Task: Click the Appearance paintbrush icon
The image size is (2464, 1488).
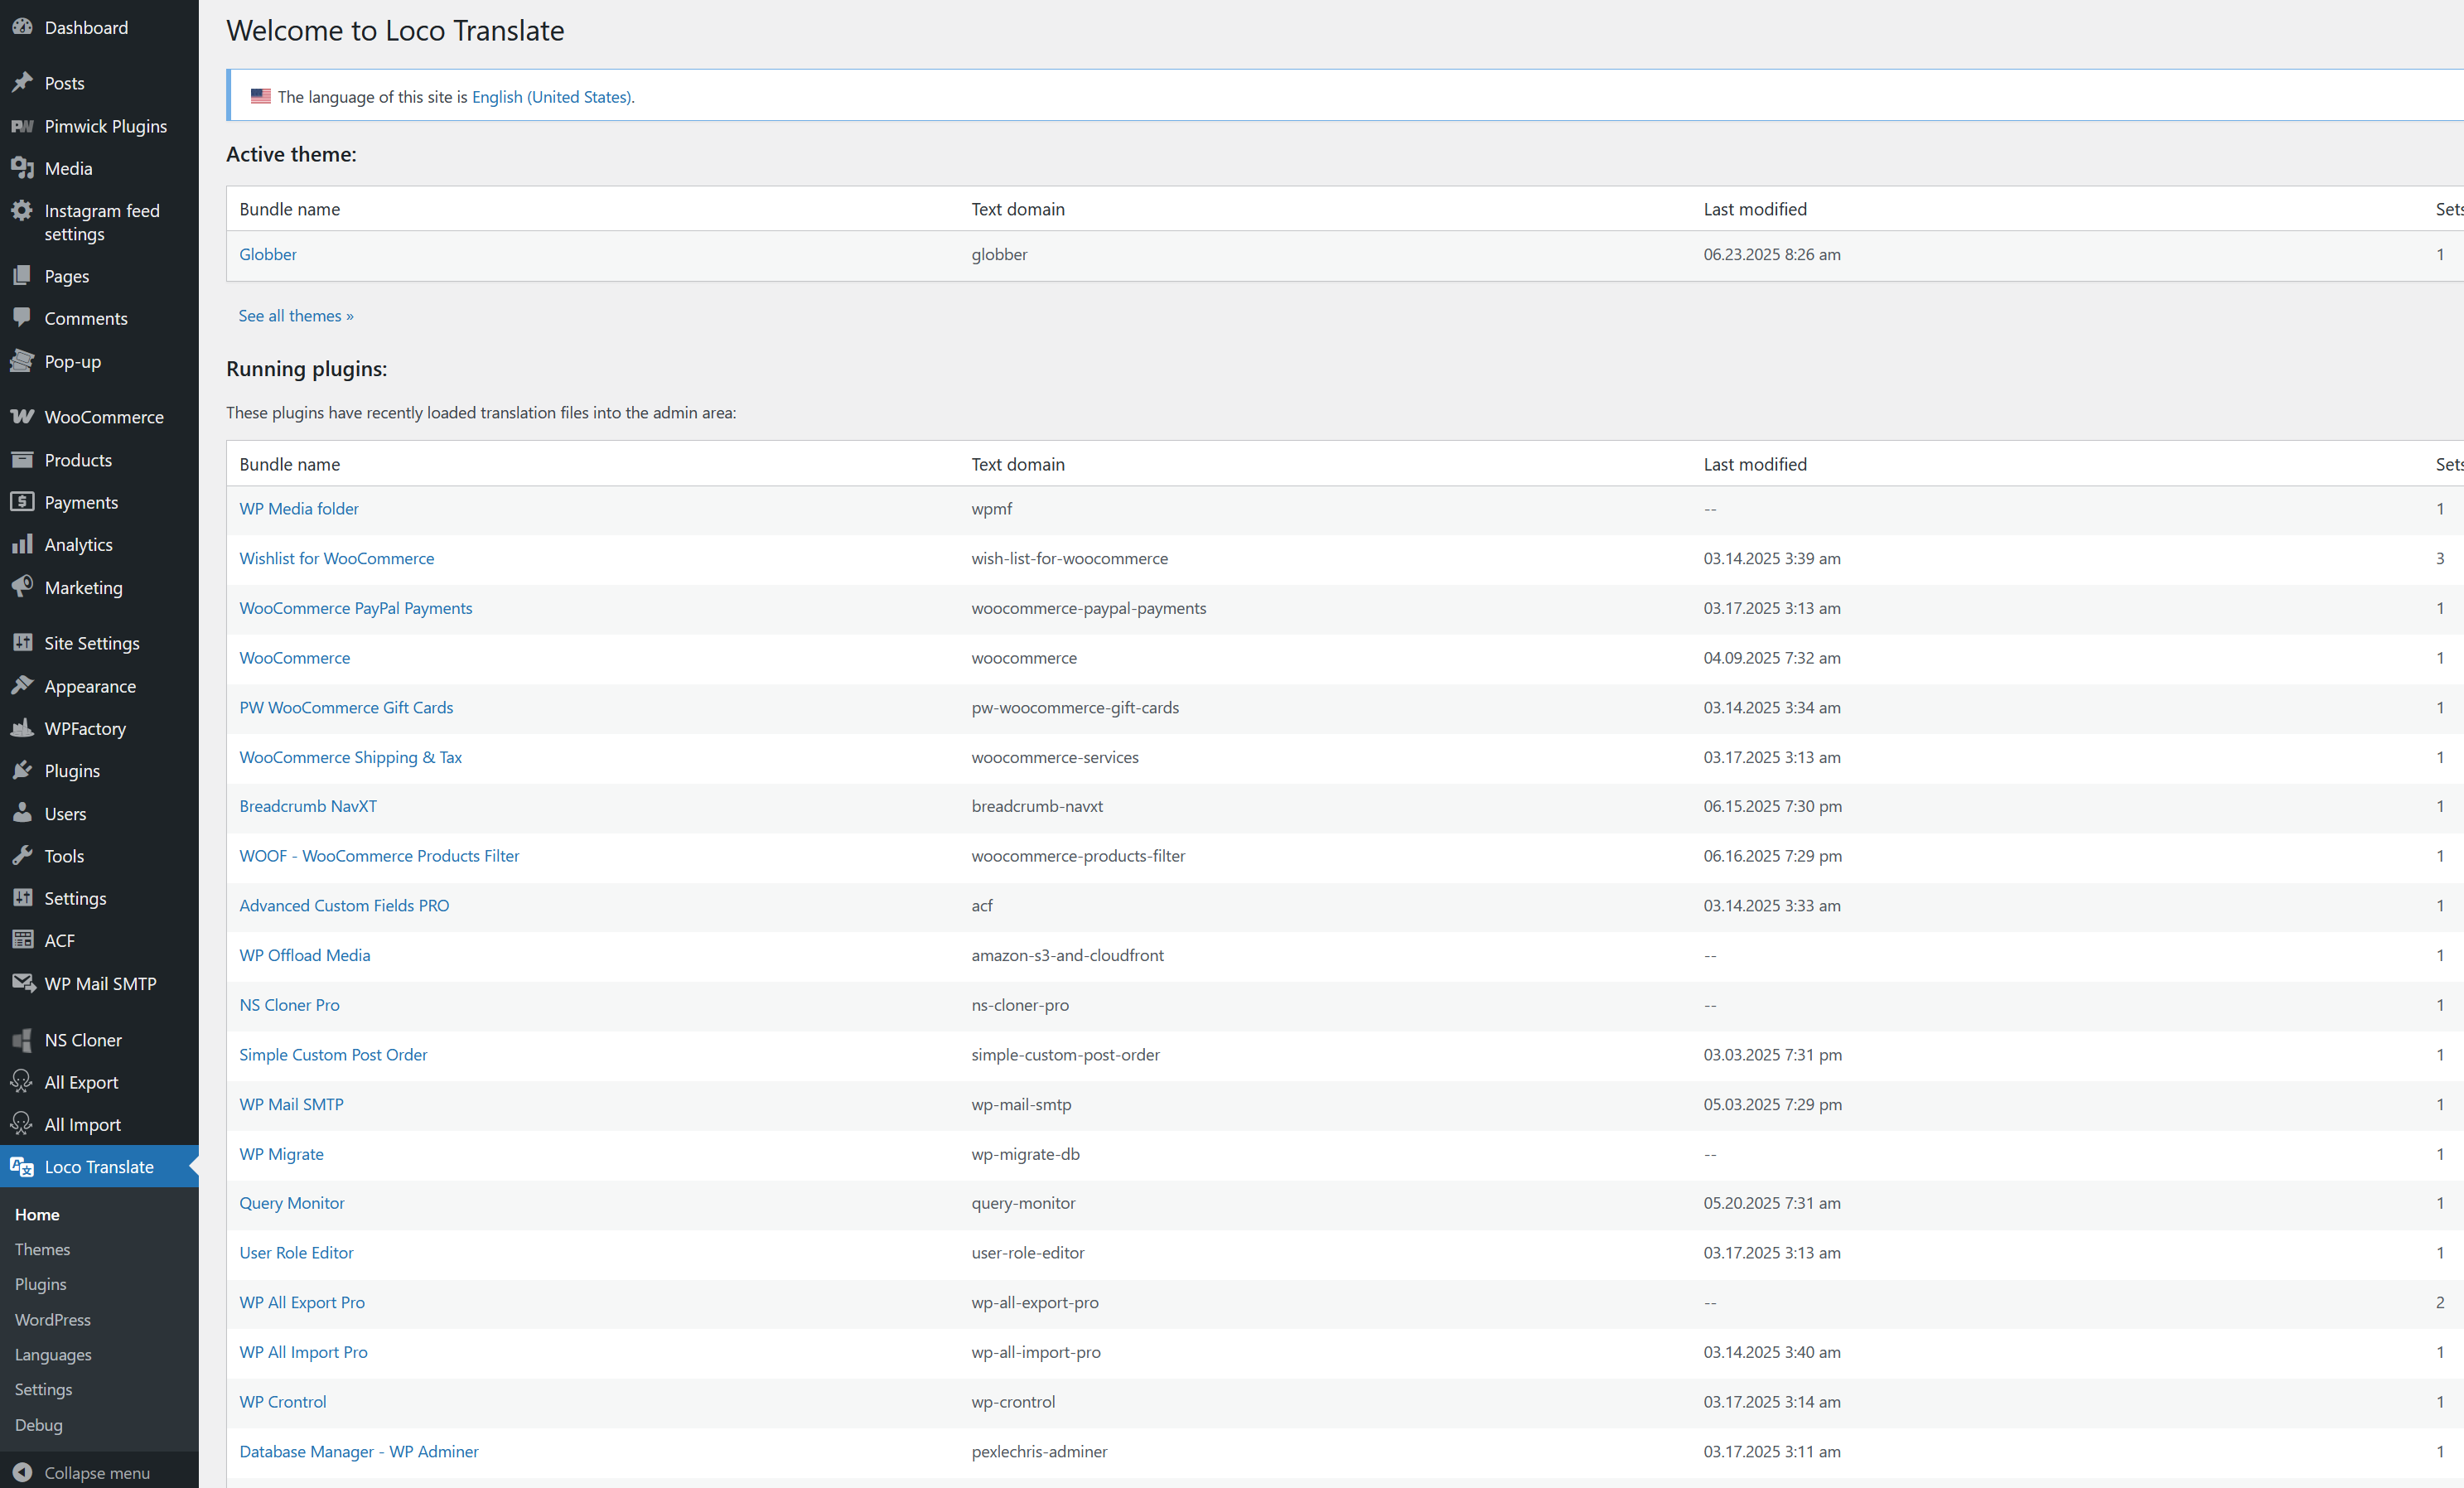Action: 22,685
